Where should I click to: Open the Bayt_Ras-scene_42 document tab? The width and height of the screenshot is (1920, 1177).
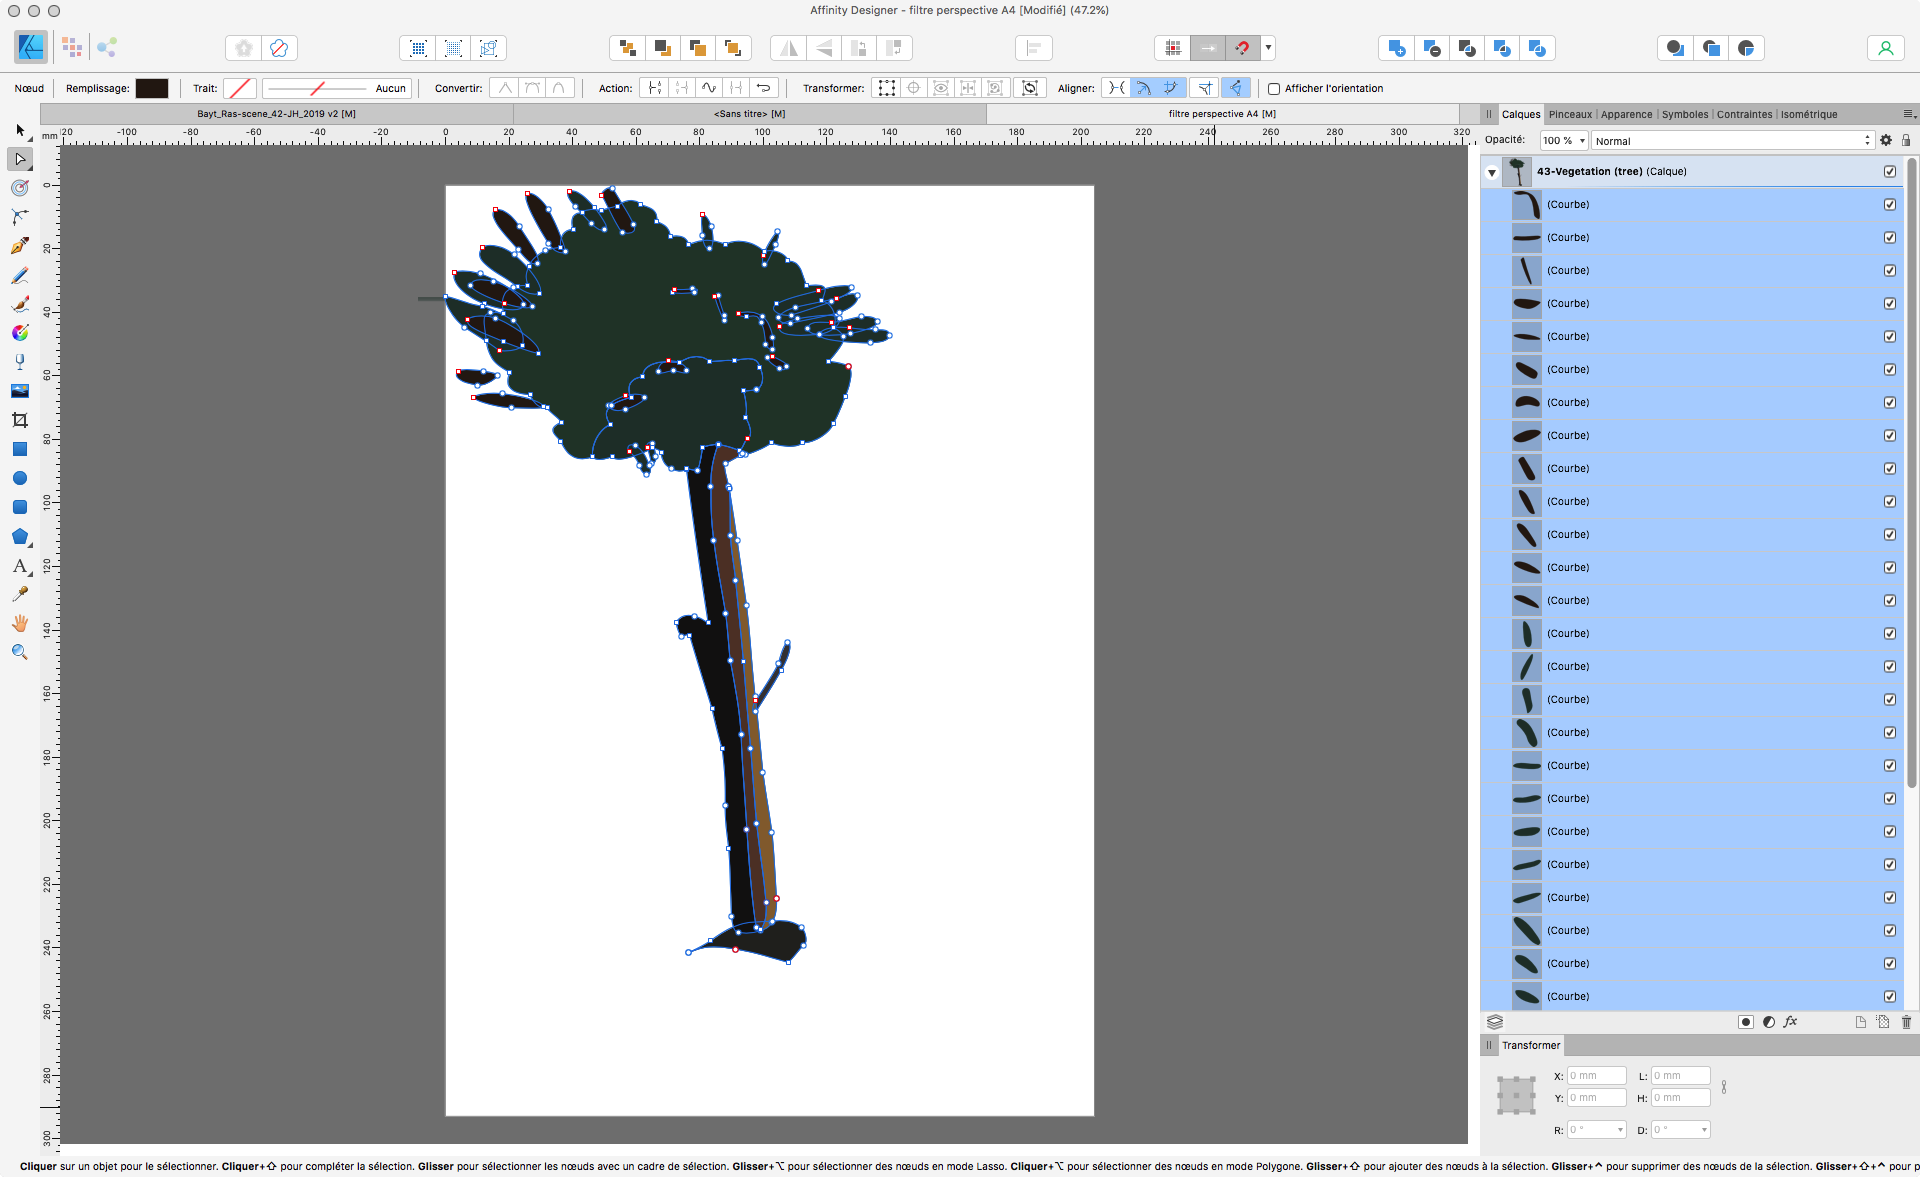[276, 114]
